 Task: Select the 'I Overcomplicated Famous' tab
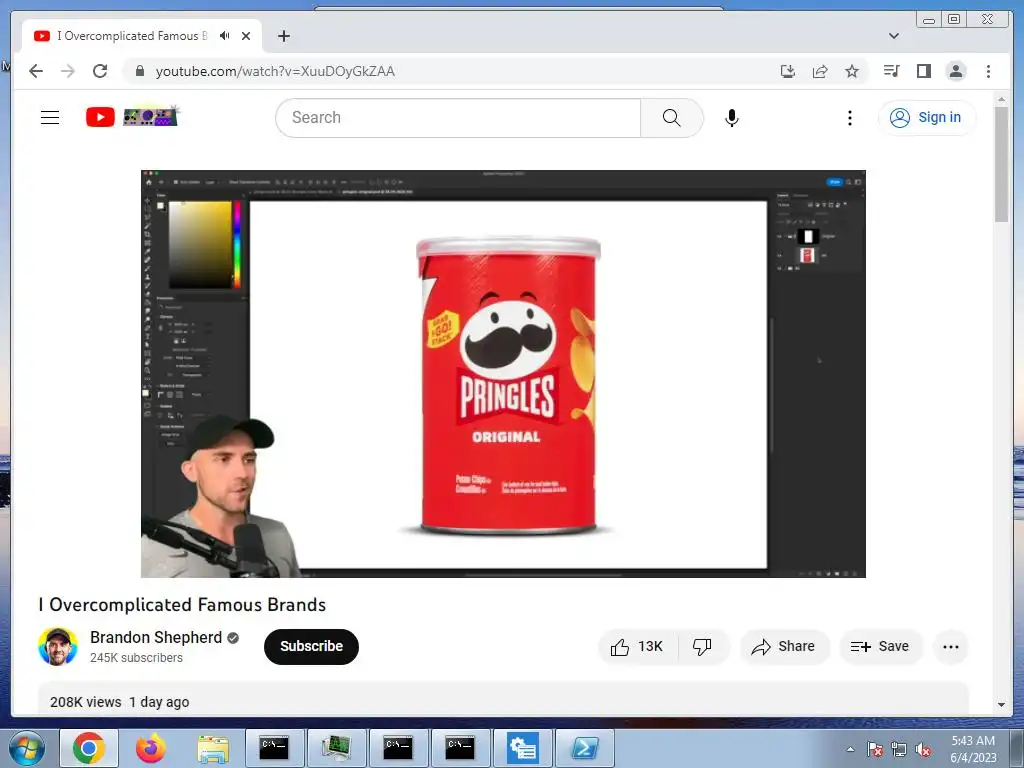[x=142, y=36]
